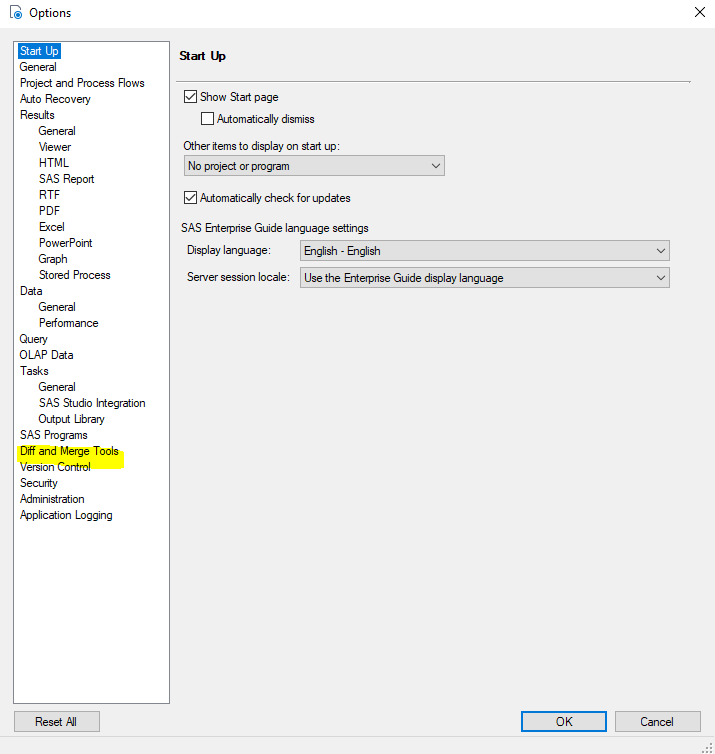Toggle the Show Start page checkbox

(x=191, y=97)
